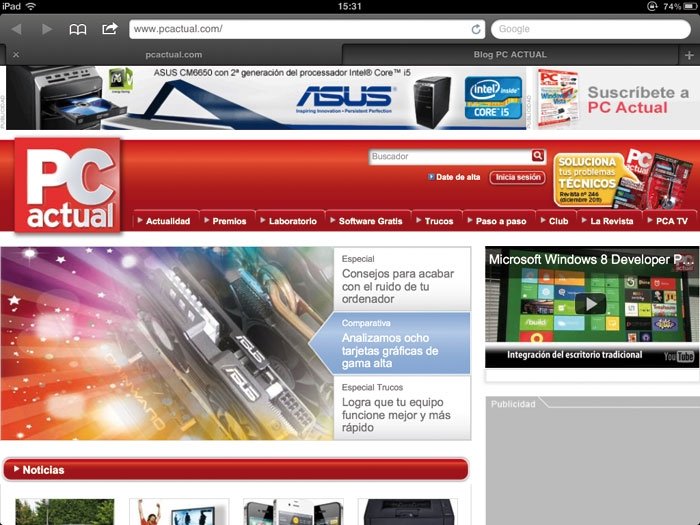Image resolution: width=700 pixels, height=525 pixels.
Task: Open the news thumbnail with trees
Action: (65, 512)
